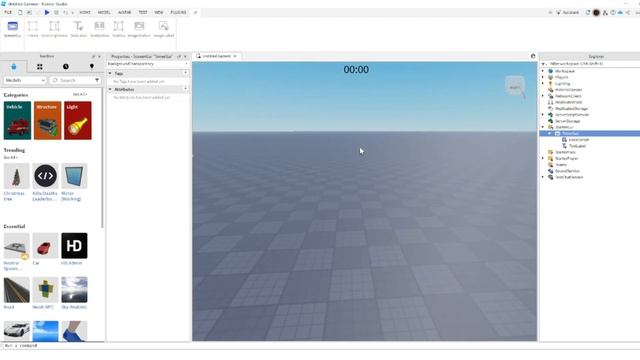The image size is (640, 360).
Task: Insert a TextLabel from the ribbon
Action: pyautogui.click(x=78, y=29)
